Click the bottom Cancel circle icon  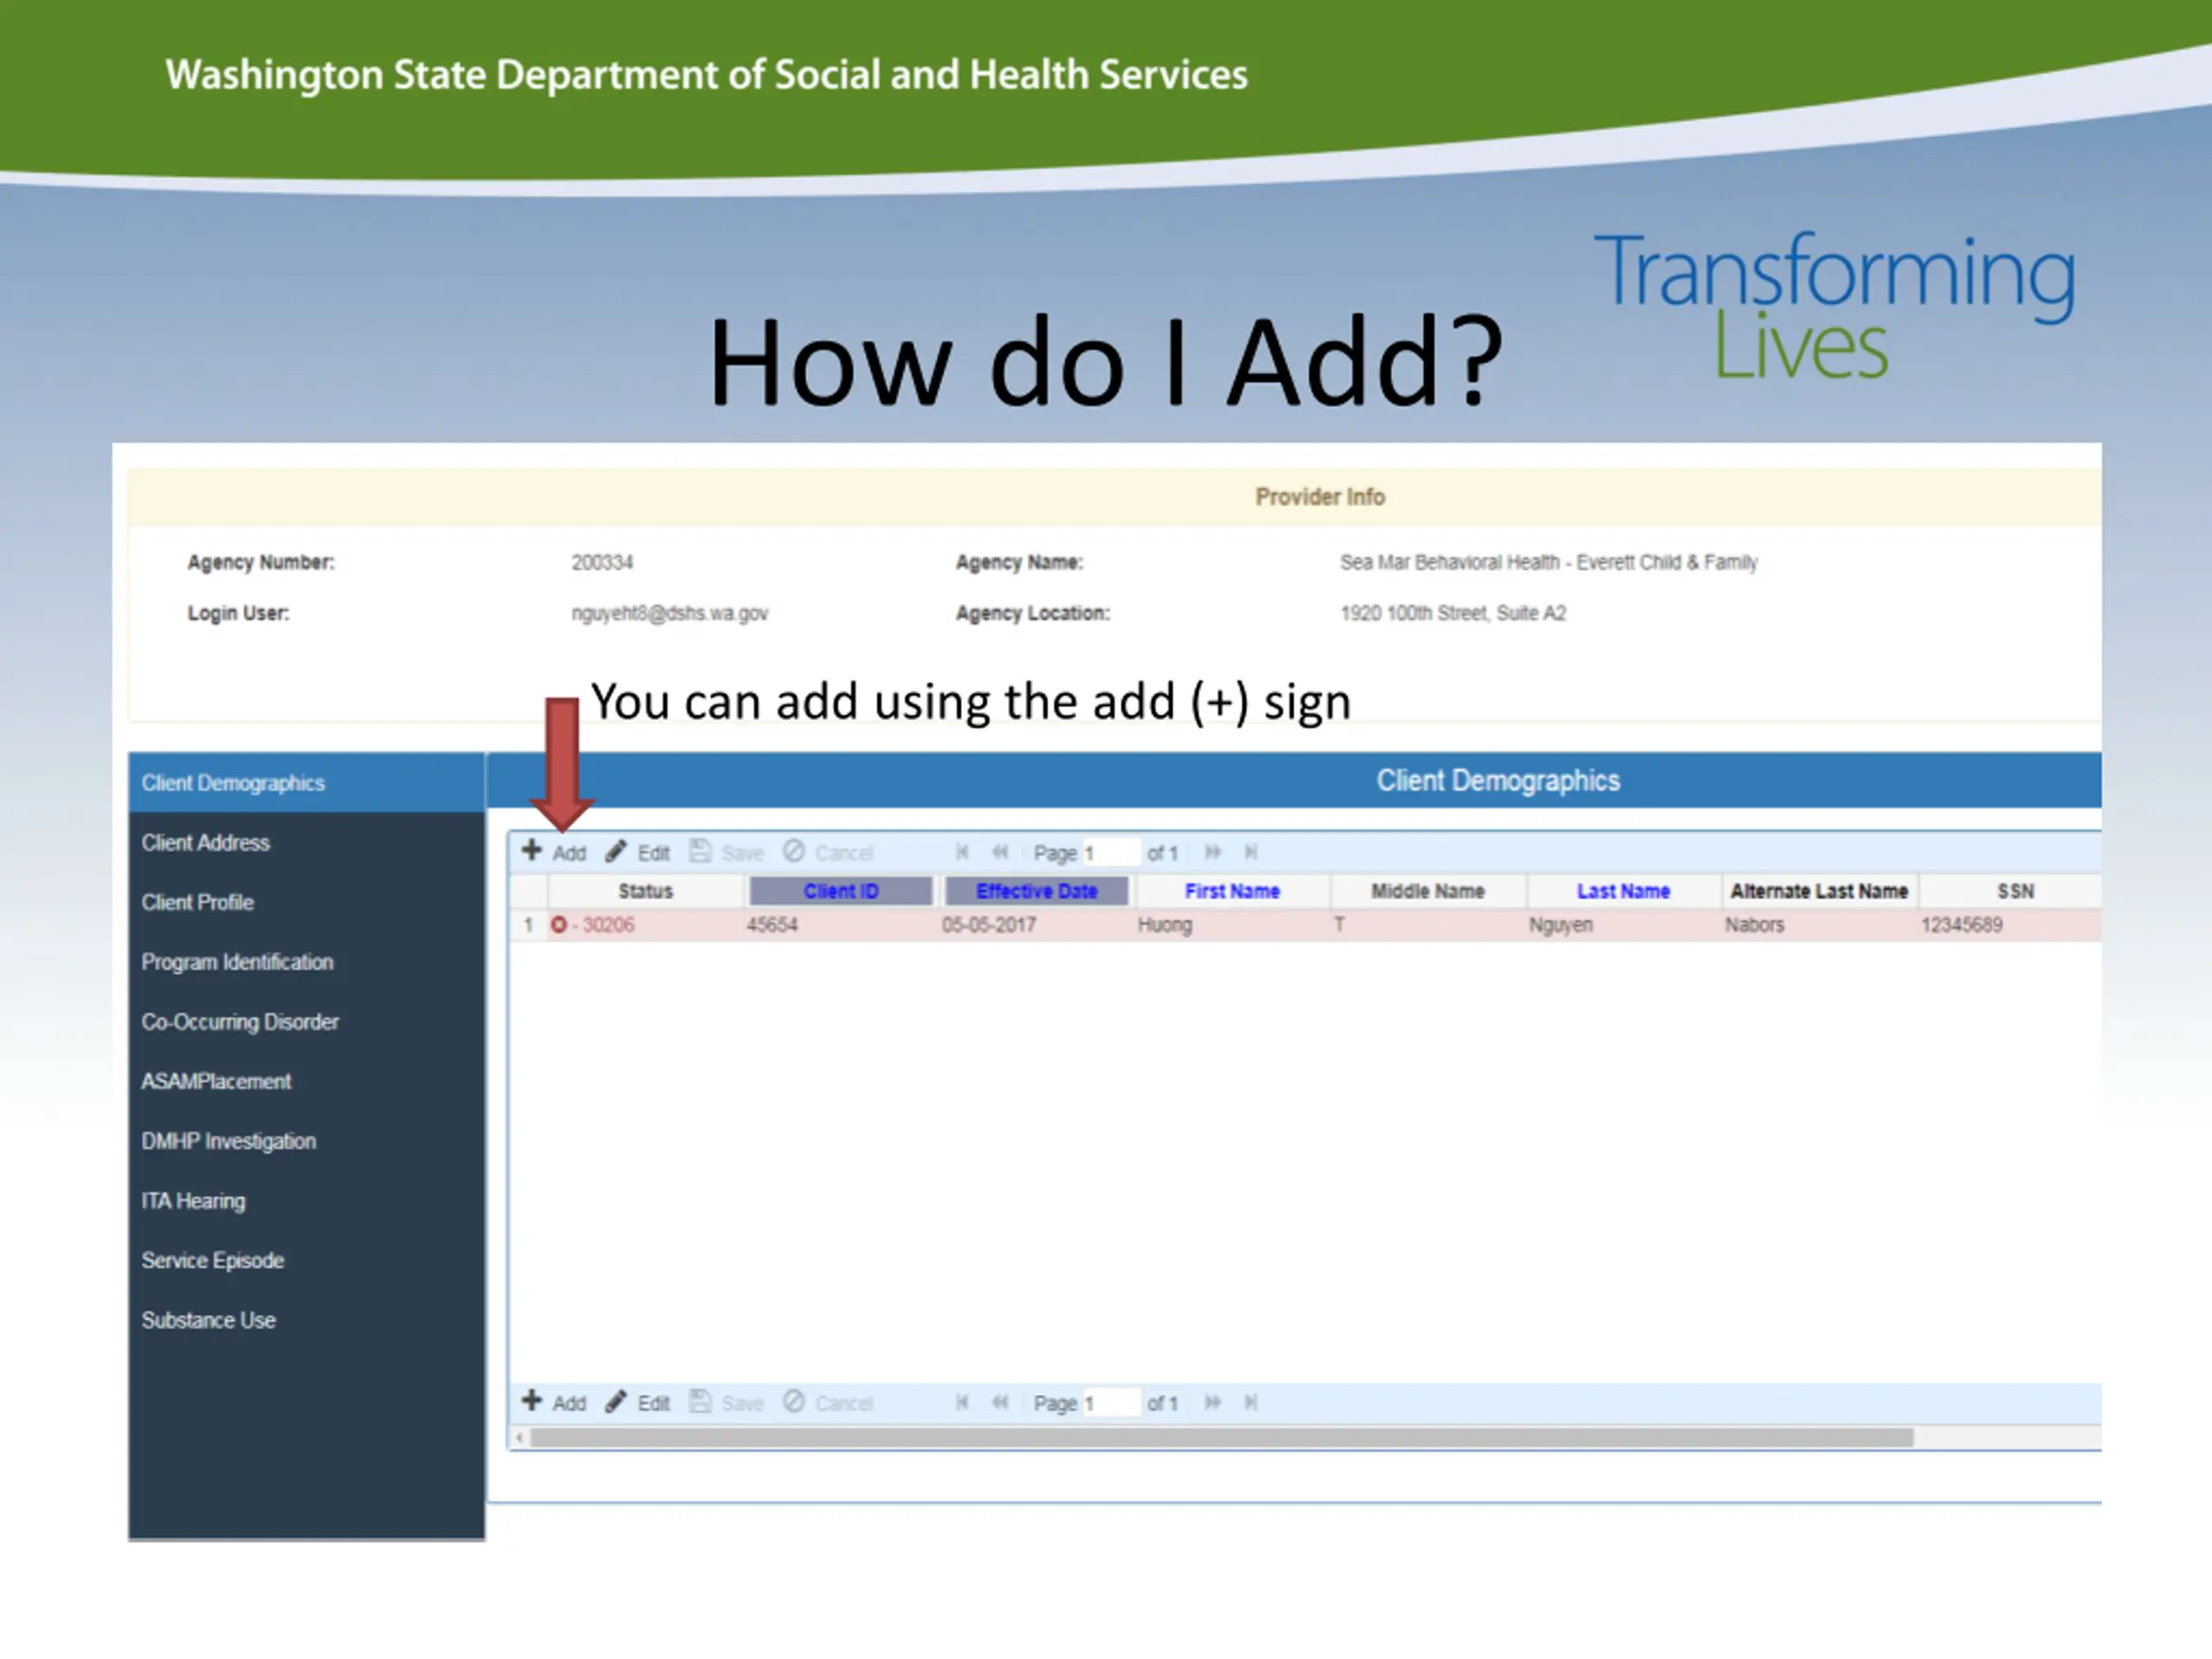(x=794, y=1401)
